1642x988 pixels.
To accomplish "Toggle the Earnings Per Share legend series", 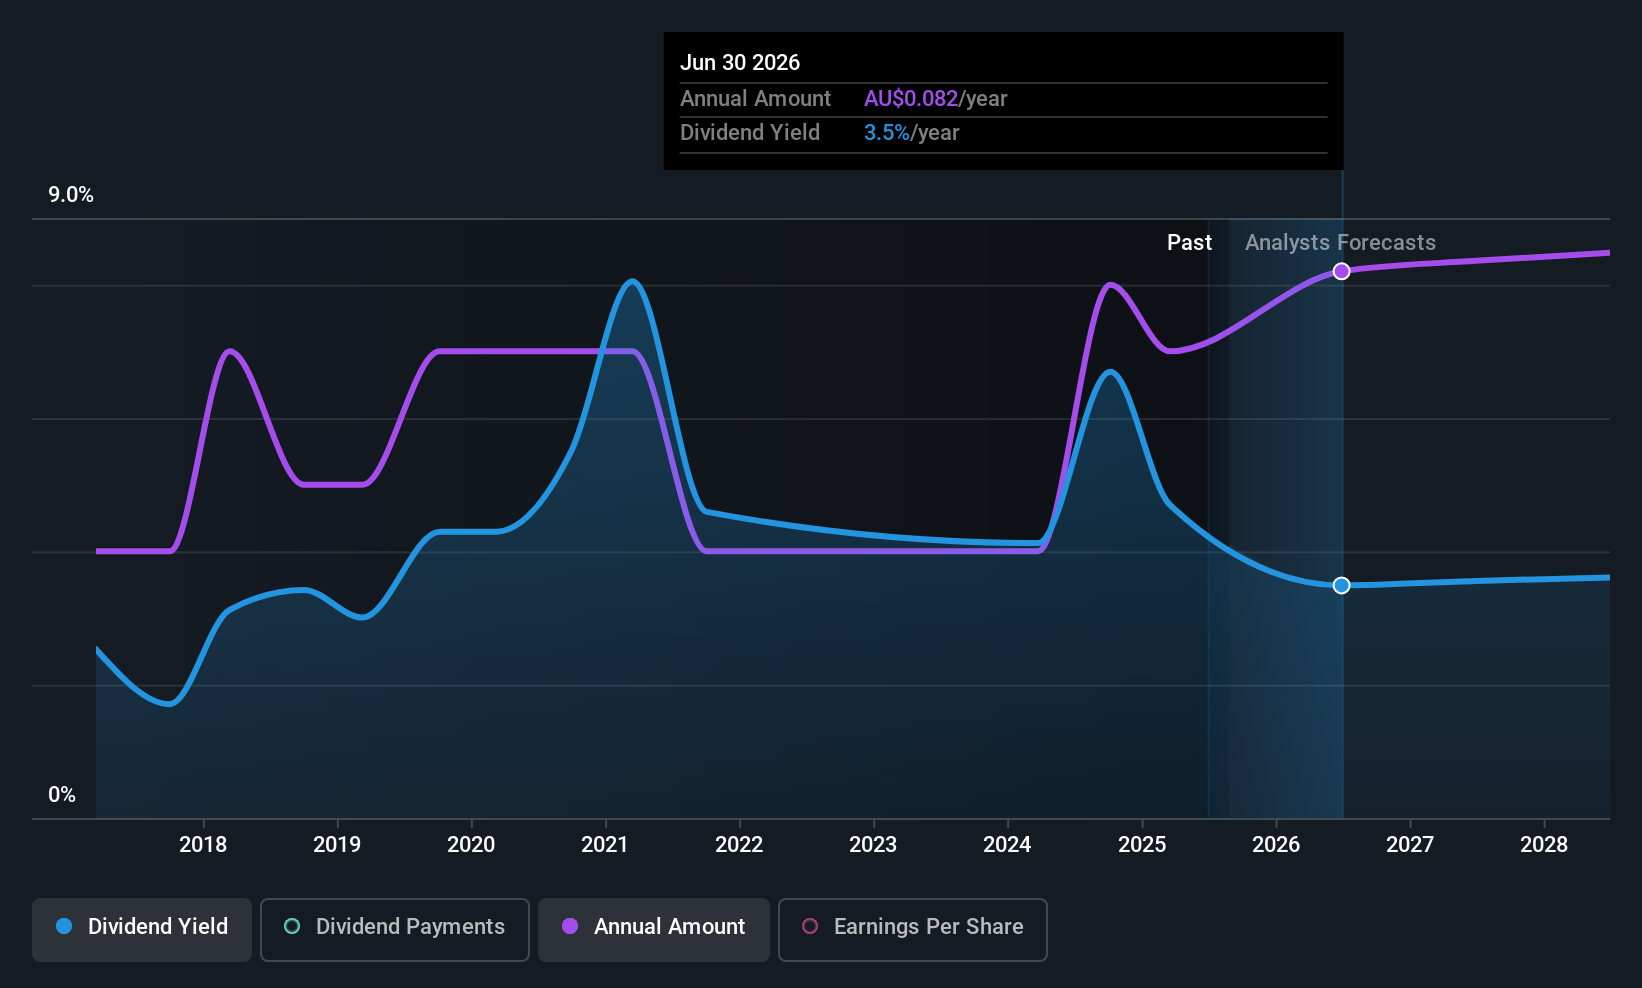I will pos(913,930).
